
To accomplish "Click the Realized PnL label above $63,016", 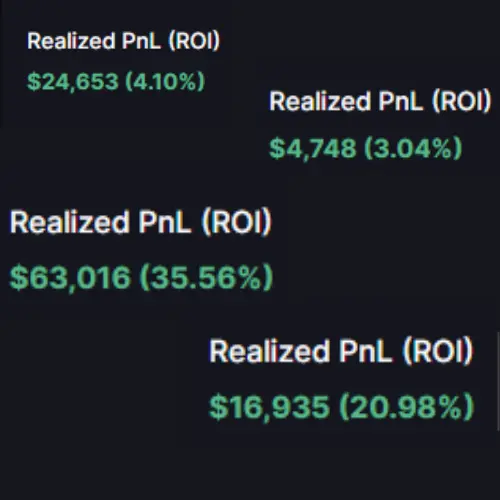I will (x=141, y=222).
